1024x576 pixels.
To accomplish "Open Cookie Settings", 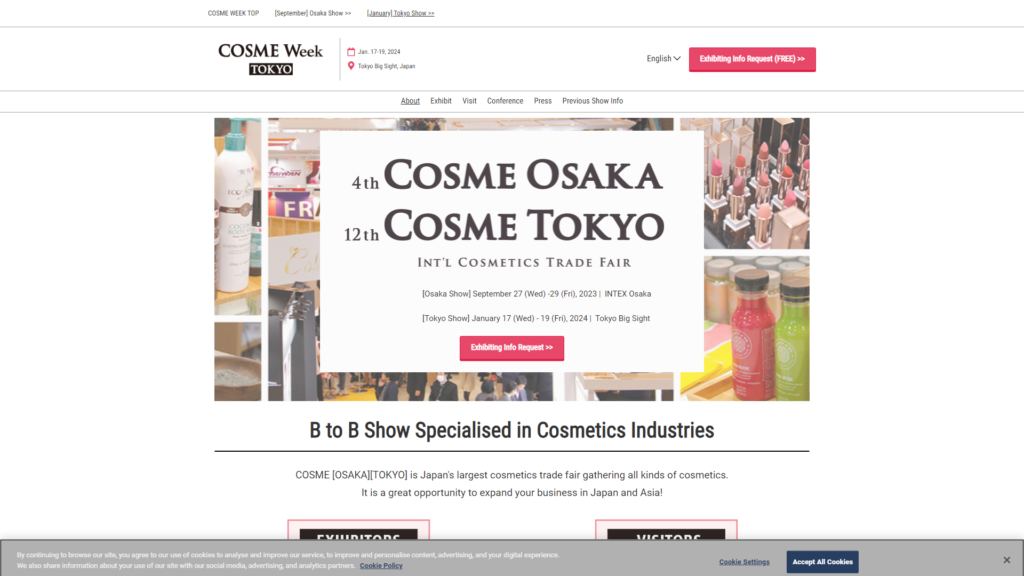I will click(x=744, y=562).
